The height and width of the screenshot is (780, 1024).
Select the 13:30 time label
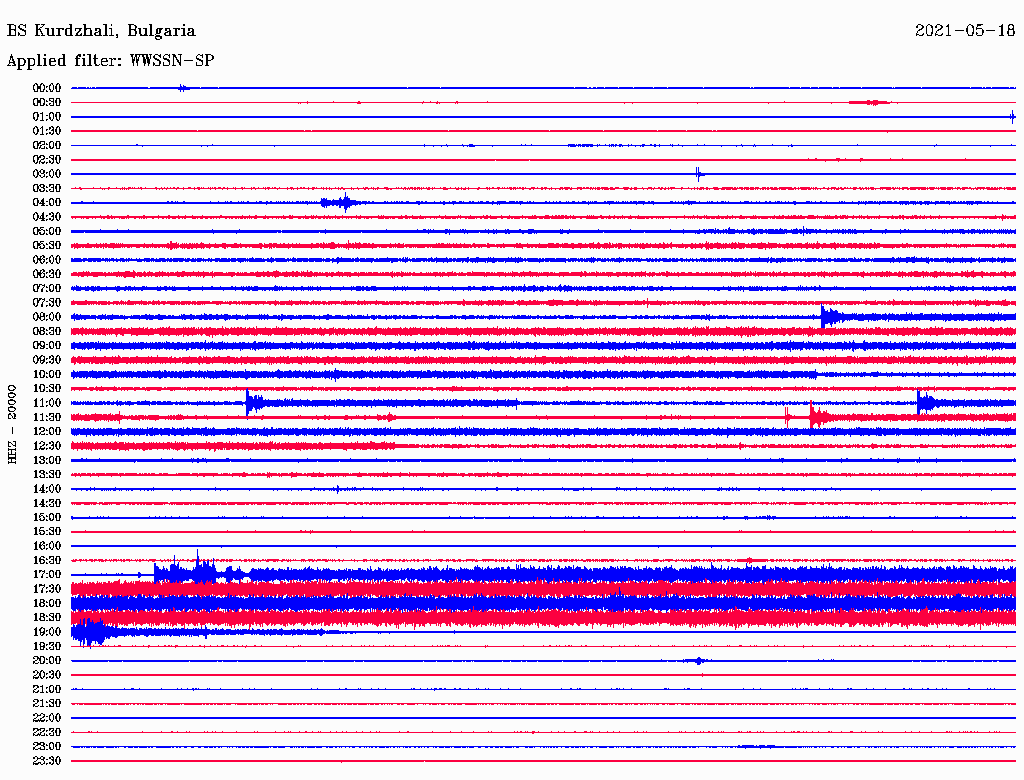(47, 474)
